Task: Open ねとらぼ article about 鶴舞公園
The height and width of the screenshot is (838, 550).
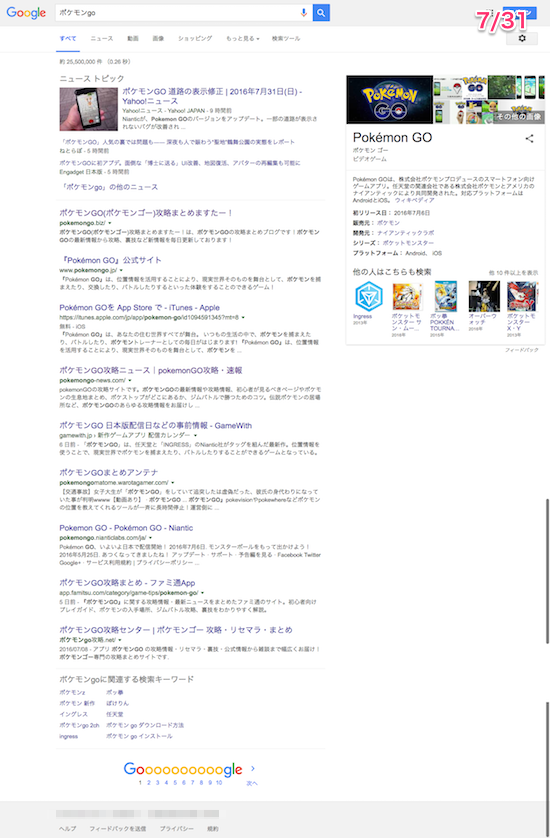Action: pyautogui.click(x=177, y=142)
